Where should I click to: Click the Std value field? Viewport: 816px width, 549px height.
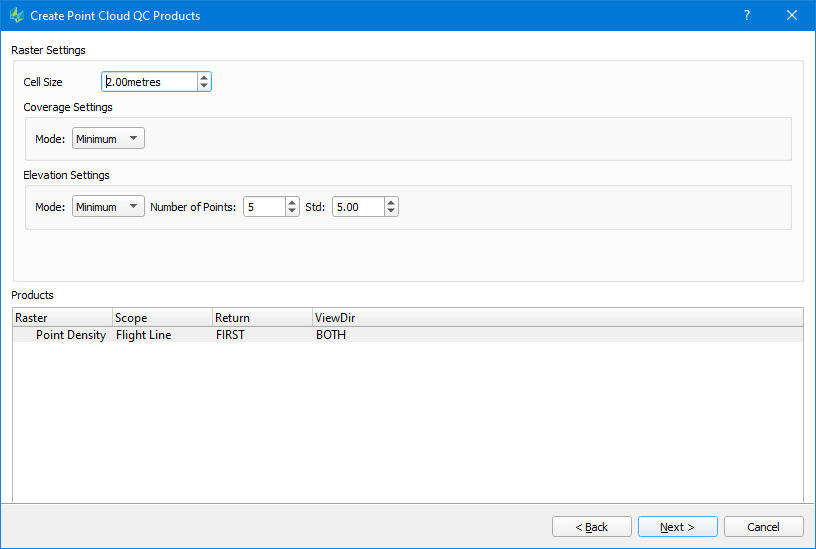357,207
